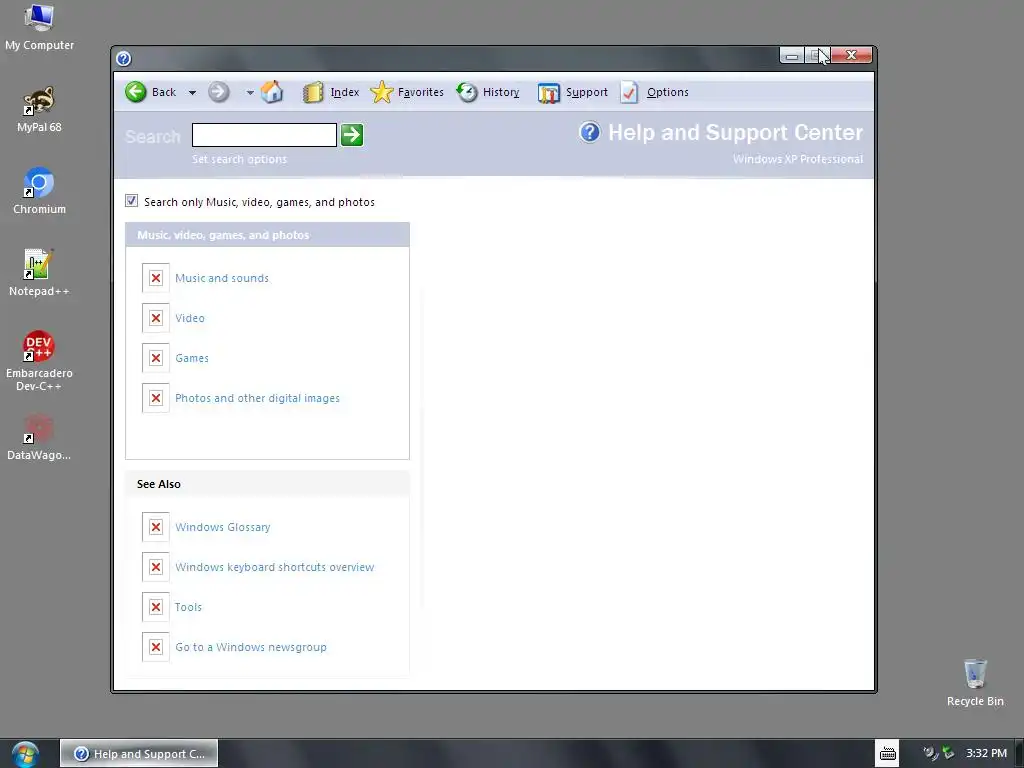The height and width of the screenshot is (768, 1024).
Task: Open the Options checklist icon
Action: click(x=630, y=92)
